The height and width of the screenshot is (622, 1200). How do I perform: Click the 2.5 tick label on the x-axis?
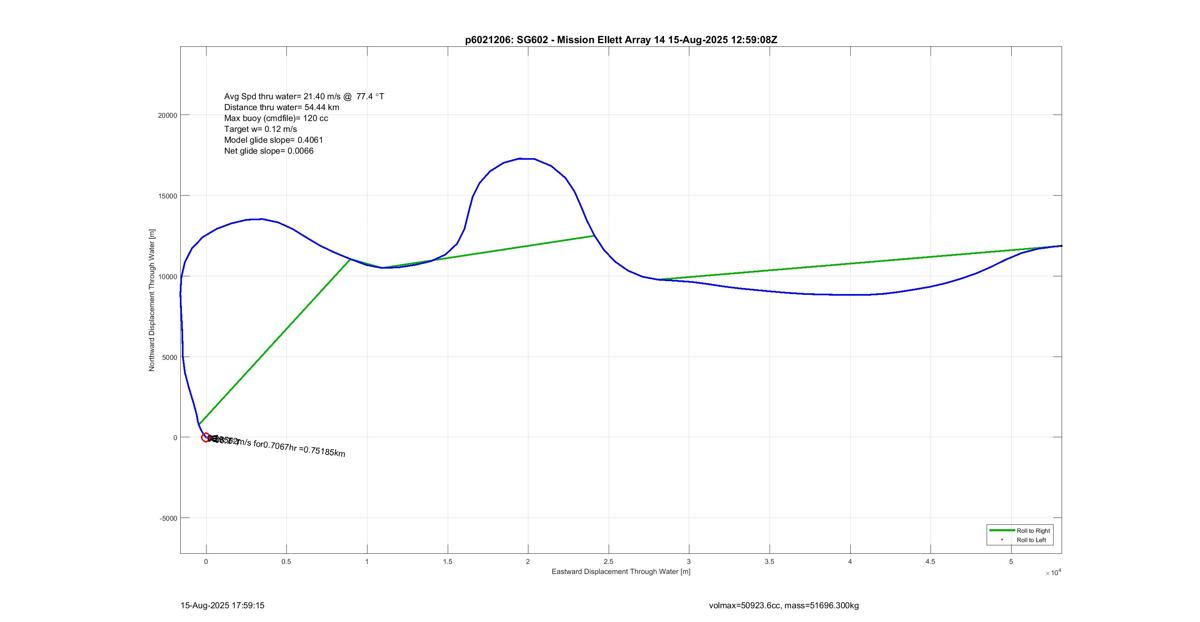tap(608, 562)
